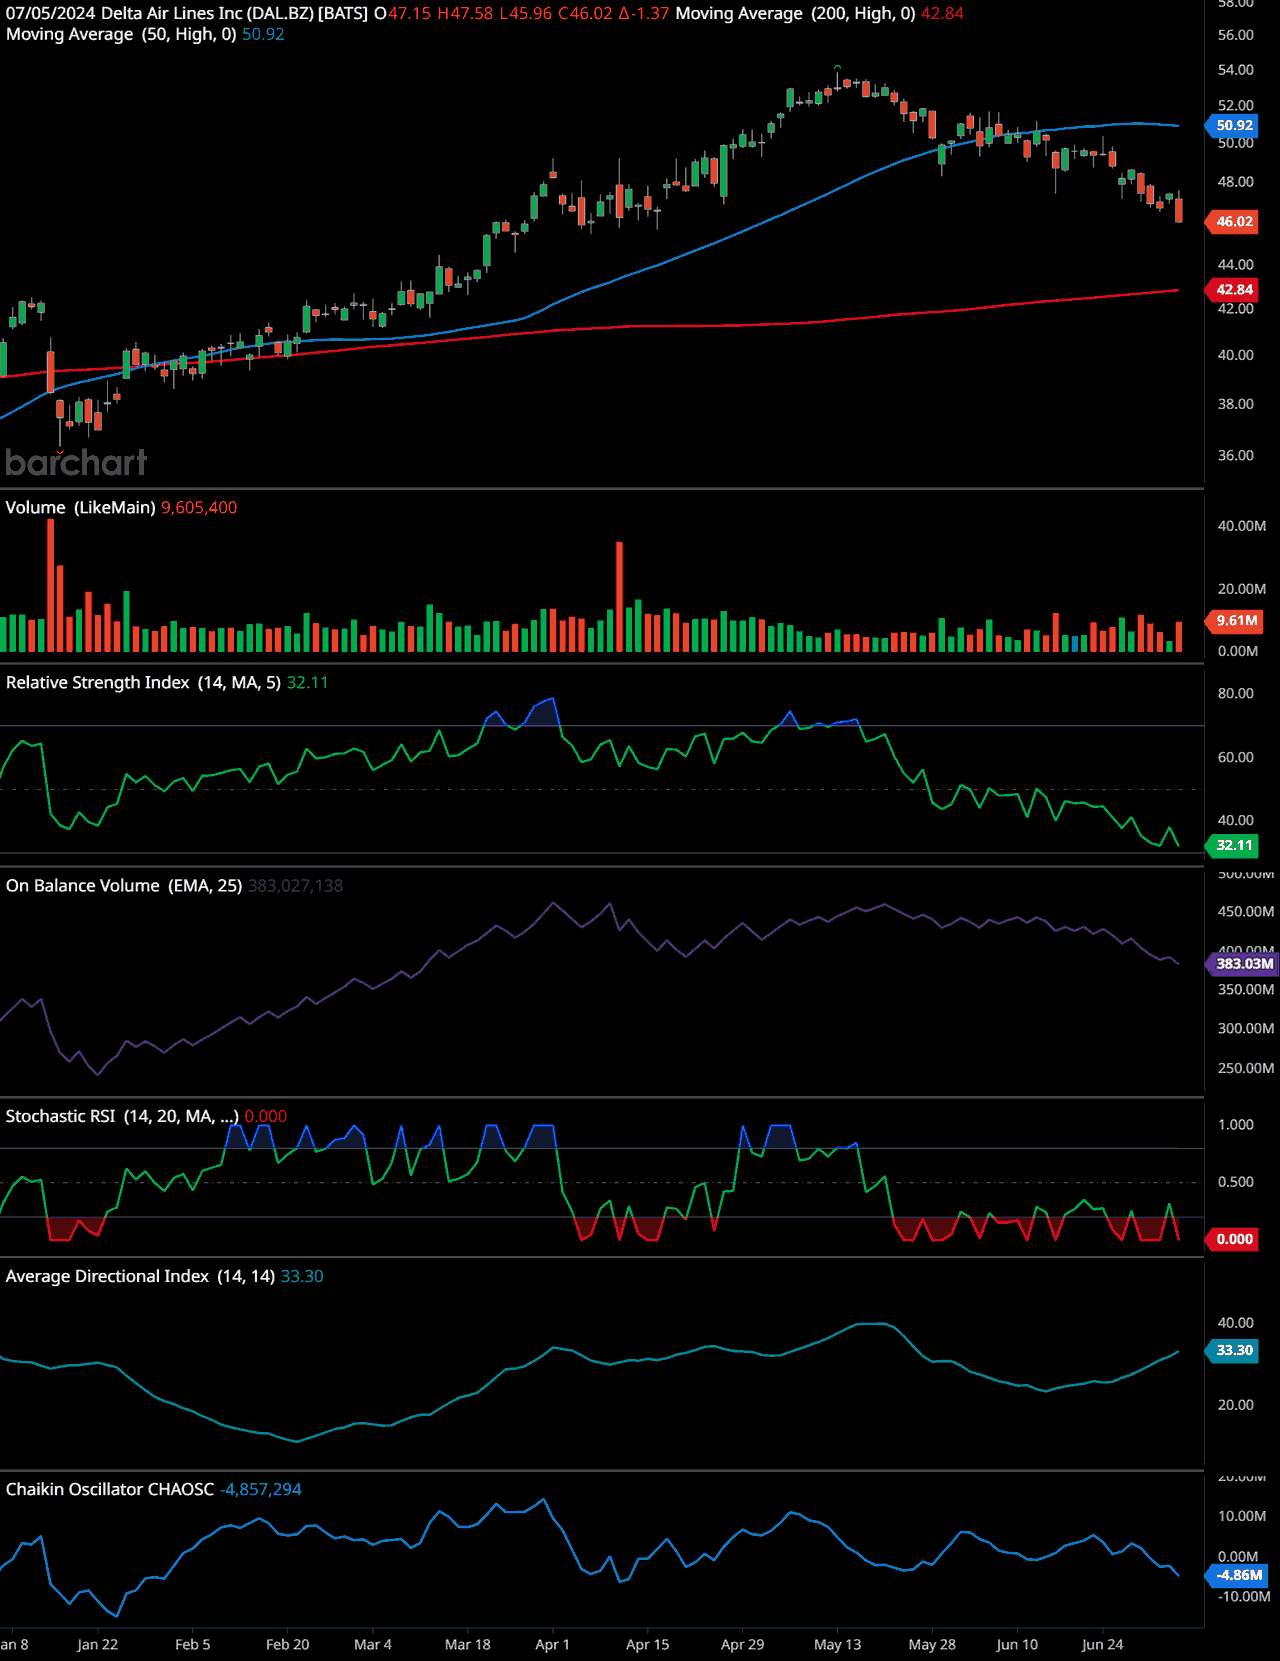Click the 20.00M volume axis label
Screen dimensions: 1280x1661
pyautogui.click(x=1242, y=589)
